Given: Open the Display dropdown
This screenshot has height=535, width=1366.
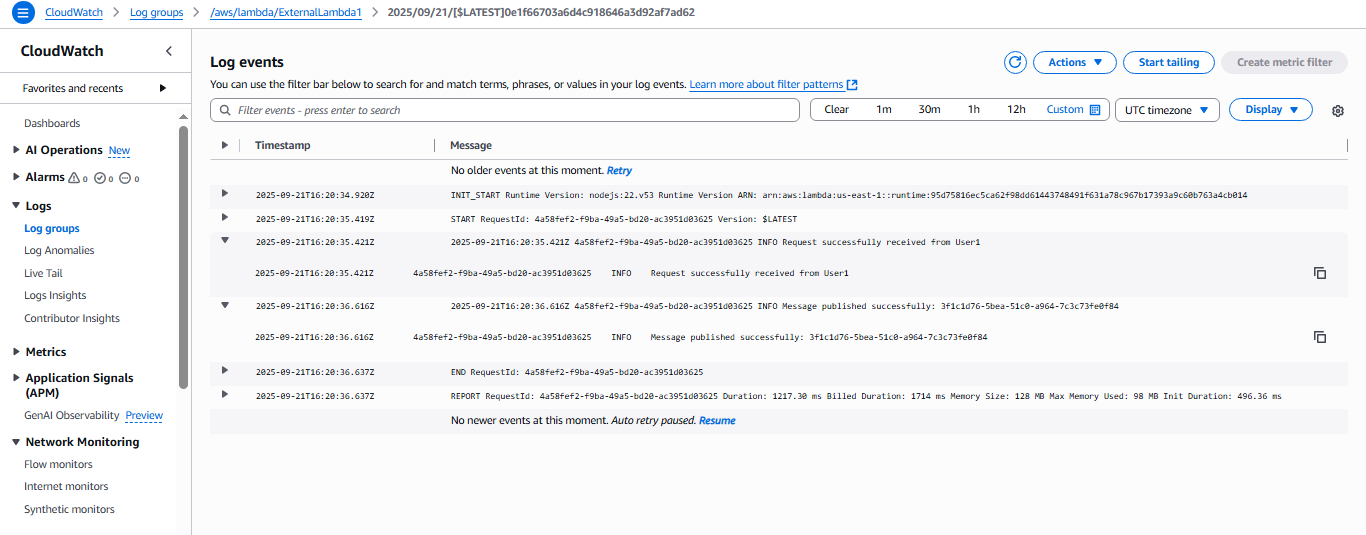Looking at the screenshot, I should coord(1271,110).
